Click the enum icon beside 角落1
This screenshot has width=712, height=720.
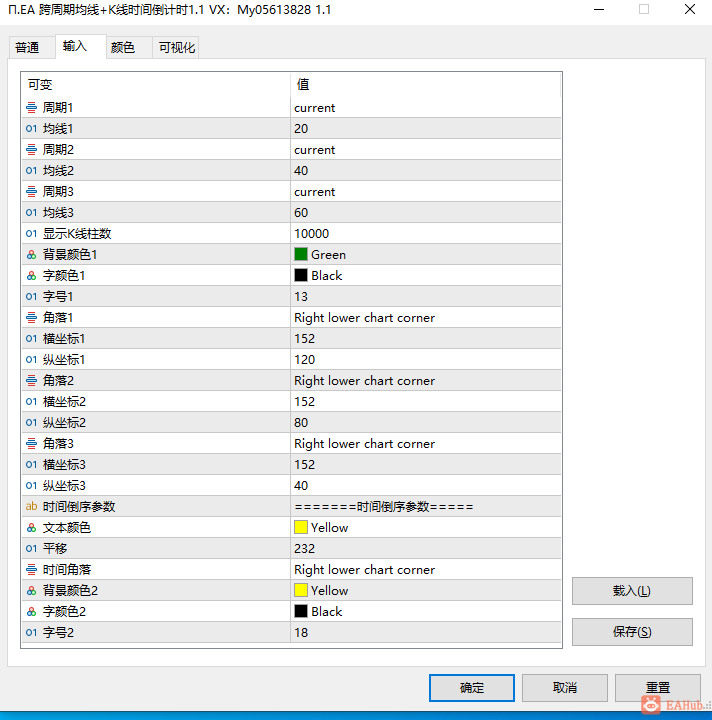(x=31, y=318)
